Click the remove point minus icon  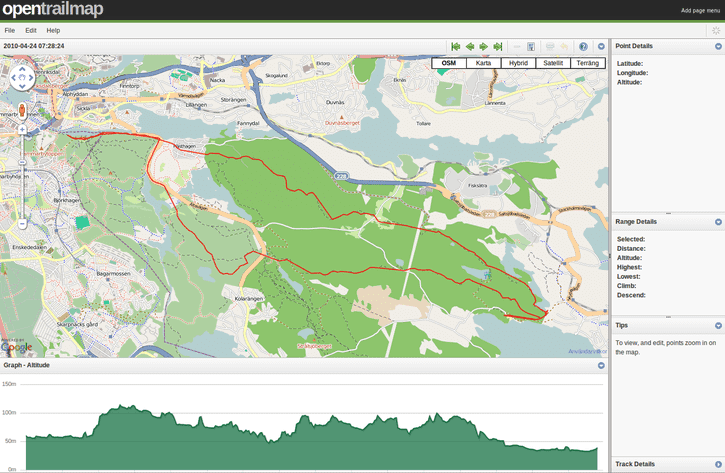point(517,47)
